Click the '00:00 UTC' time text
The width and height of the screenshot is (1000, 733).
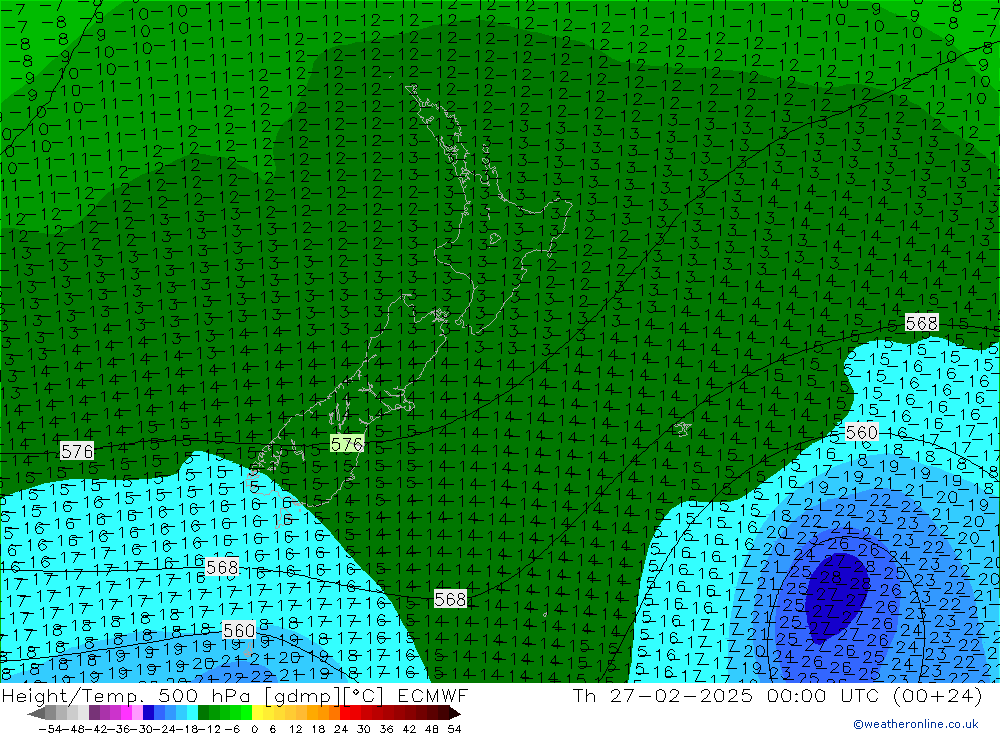[823, 695]
